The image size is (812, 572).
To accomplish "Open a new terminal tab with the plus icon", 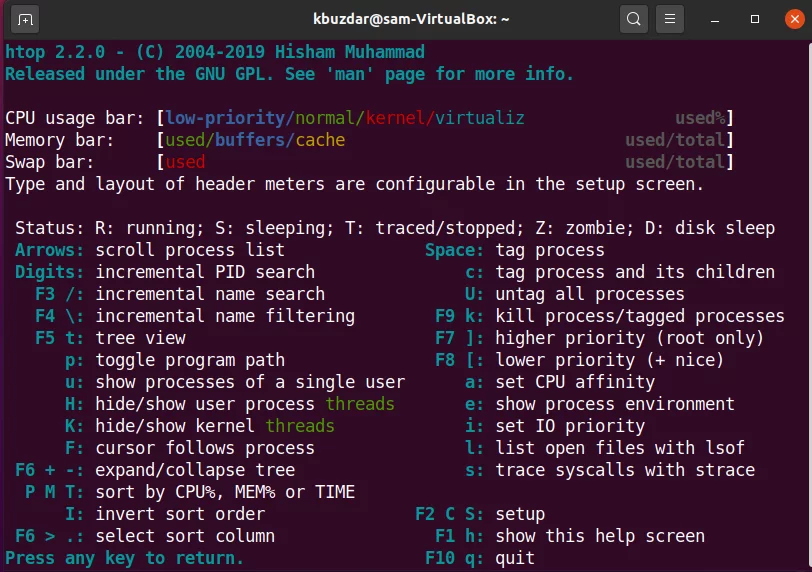I will [24, 20].
